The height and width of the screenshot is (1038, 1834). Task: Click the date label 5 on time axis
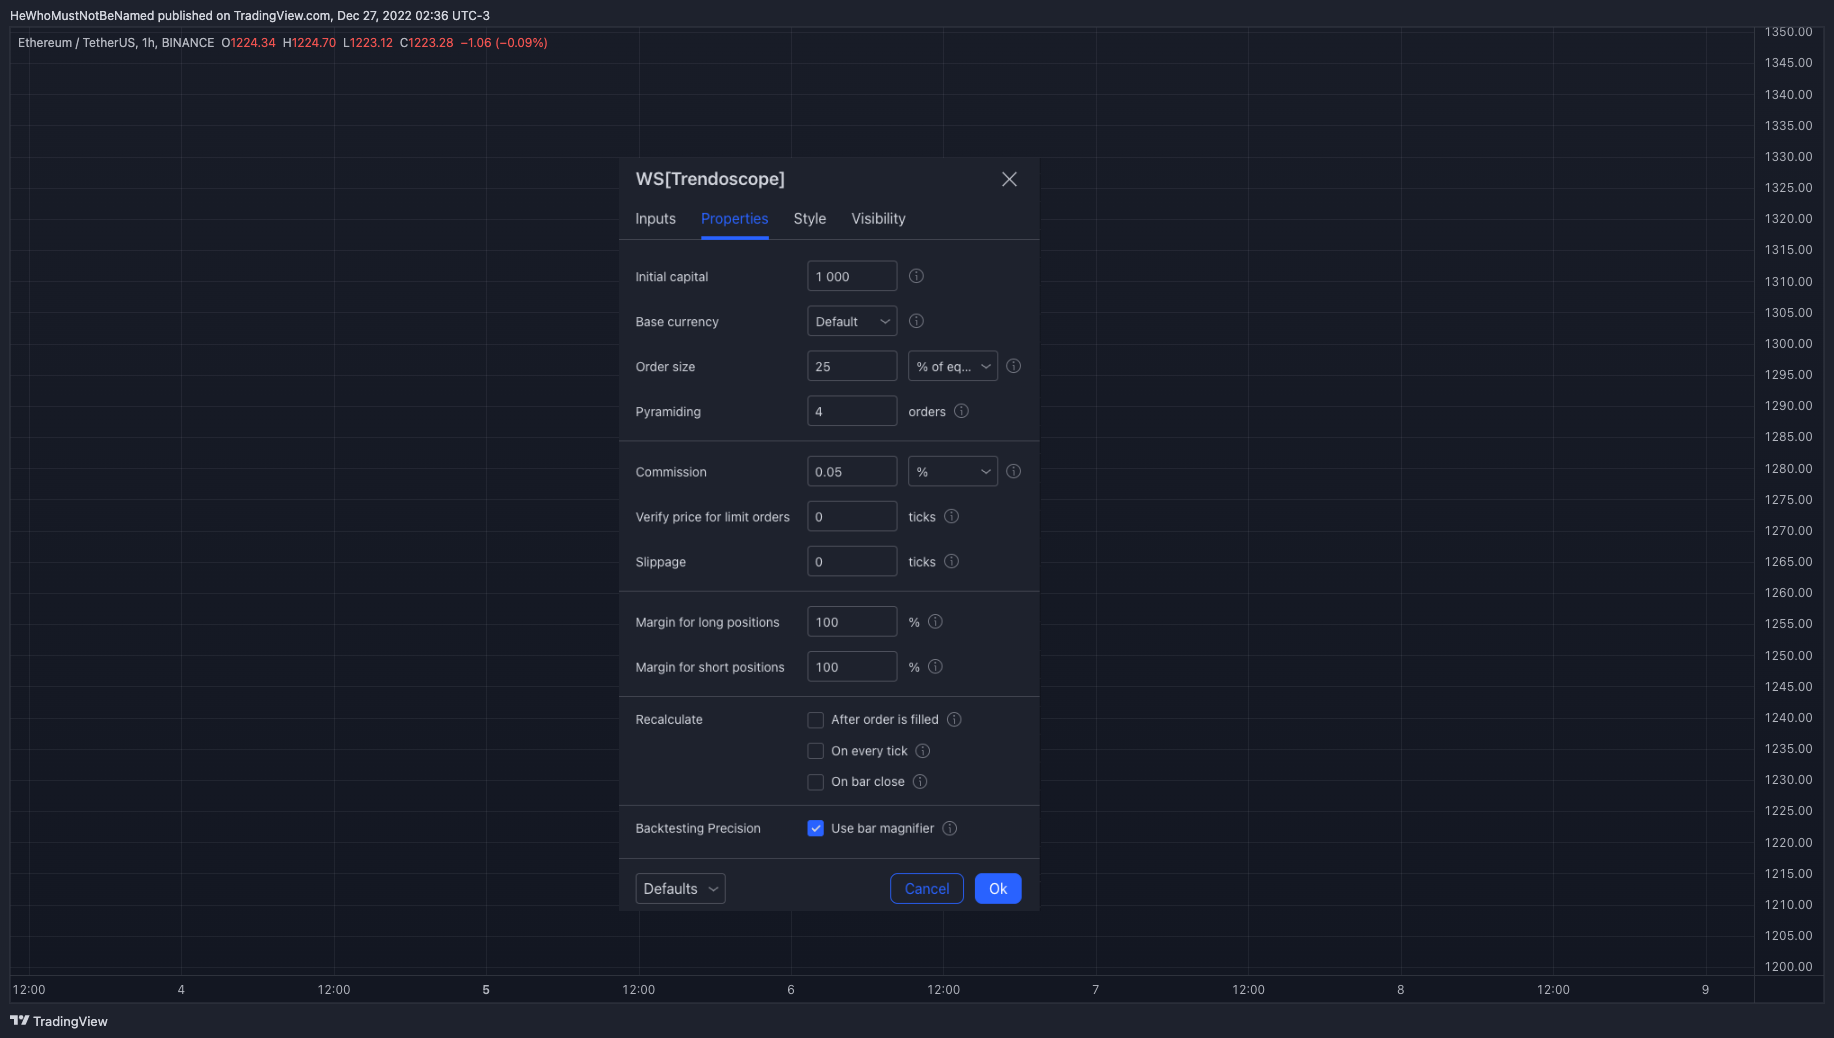click(x=486, y=989)
